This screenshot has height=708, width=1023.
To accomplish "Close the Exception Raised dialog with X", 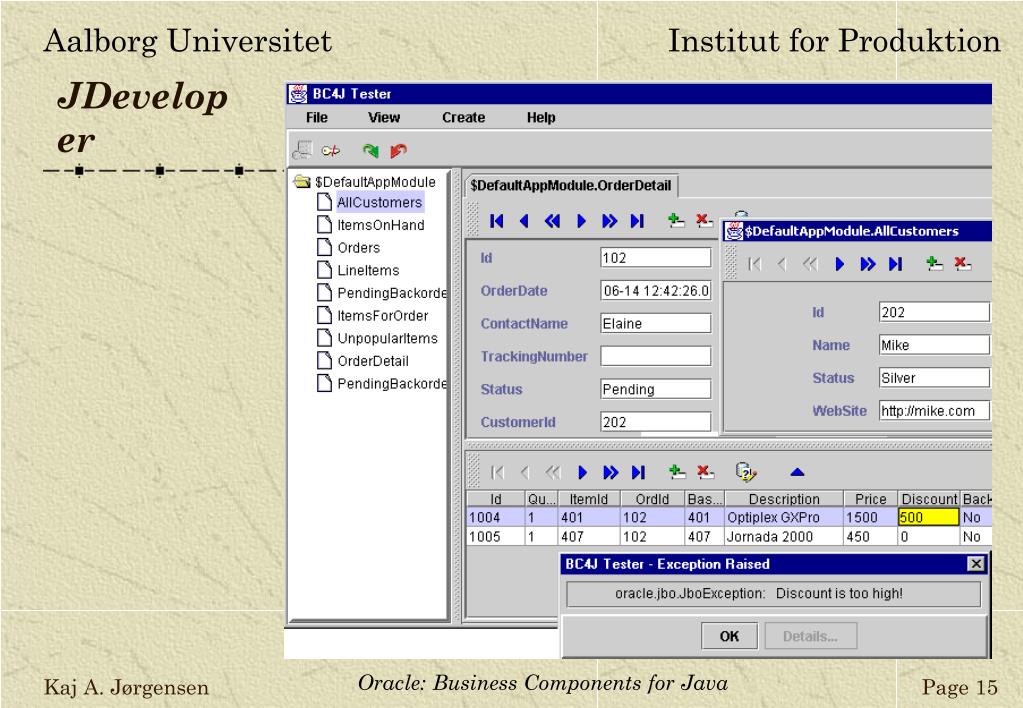I will pyautogui.click(x=975, y=564).
